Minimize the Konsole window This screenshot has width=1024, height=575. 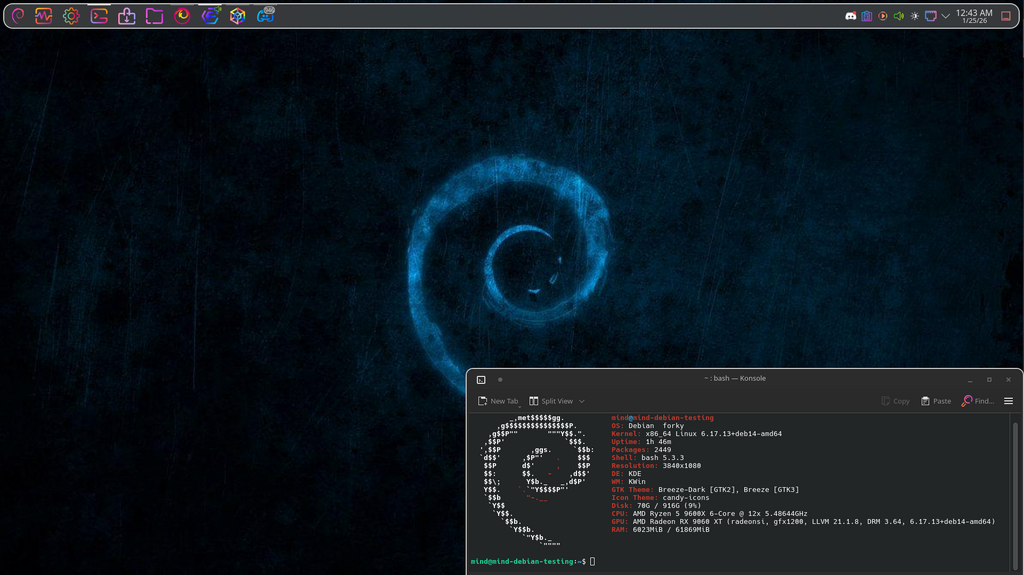[x=970, y=380]
